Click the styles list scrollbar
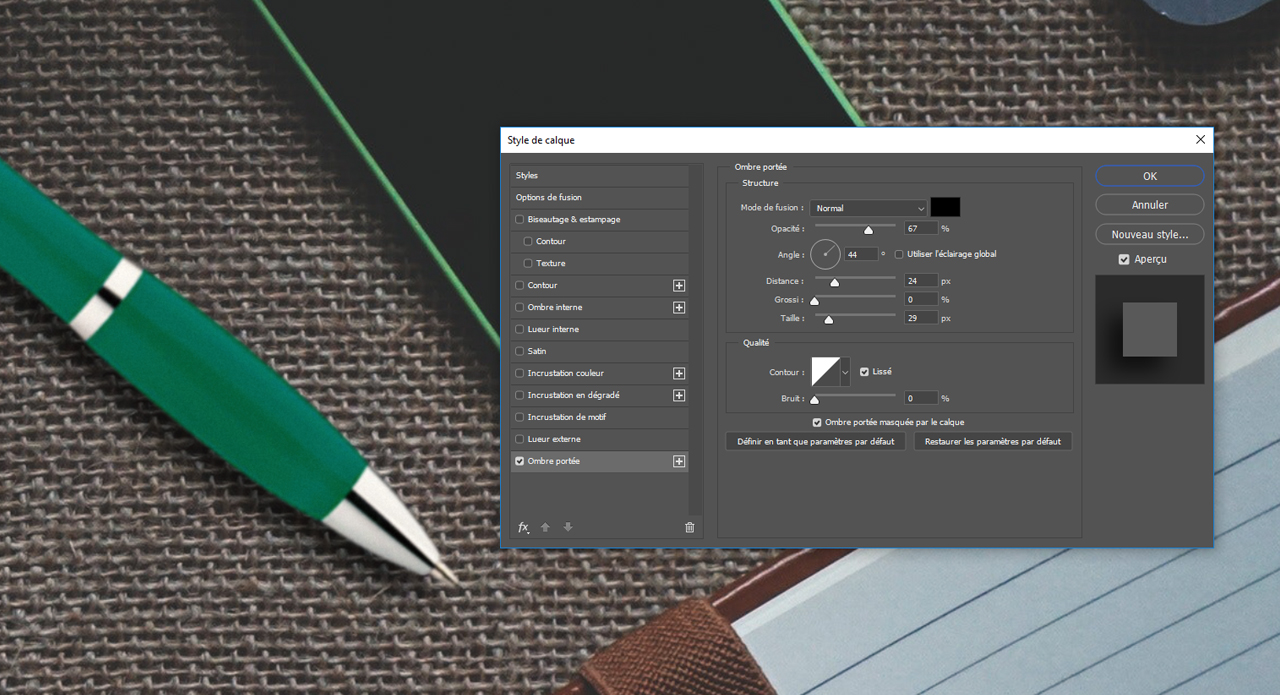1280x695 pixels. coord(696,340)
